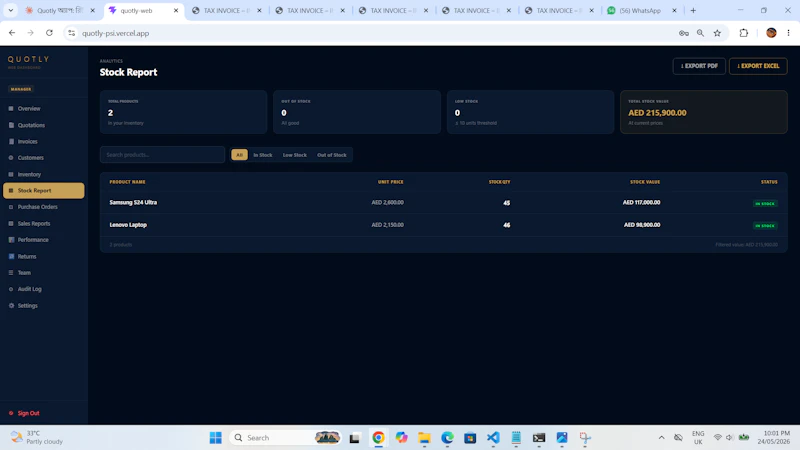The image size is (800, 450).
Task: Open the Chrome profile avatar
Action: 771,33
